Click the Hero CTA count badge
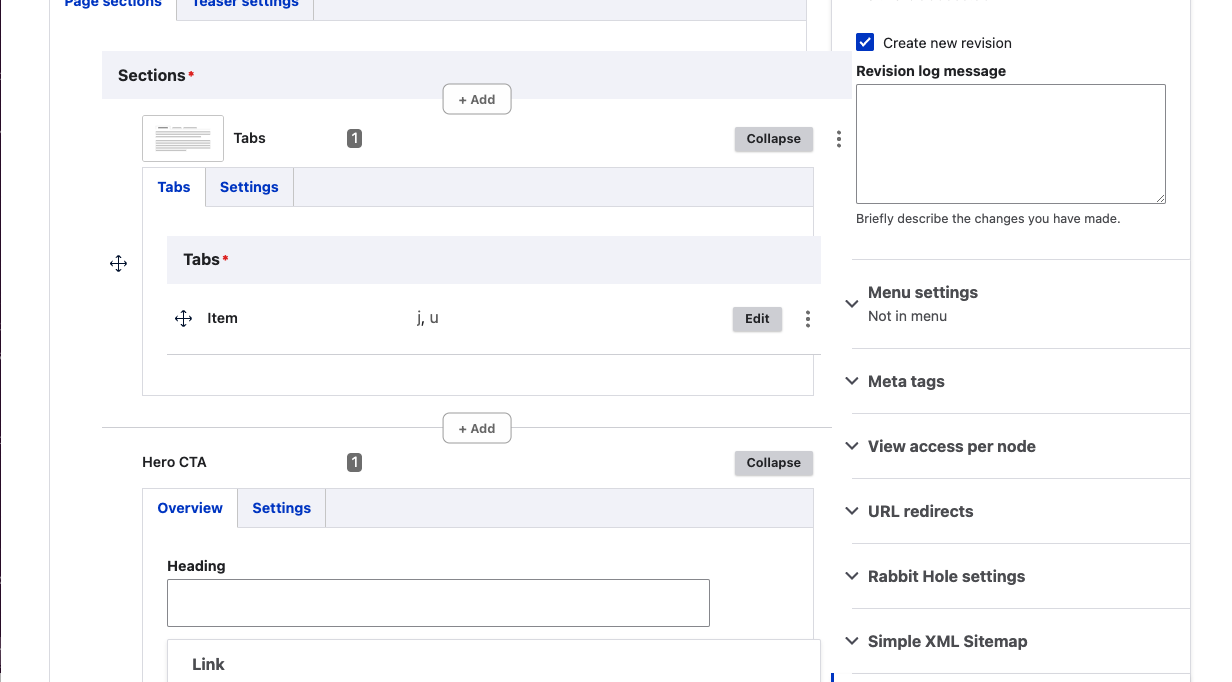This screenshot has width=1232, height=682. 354,463
